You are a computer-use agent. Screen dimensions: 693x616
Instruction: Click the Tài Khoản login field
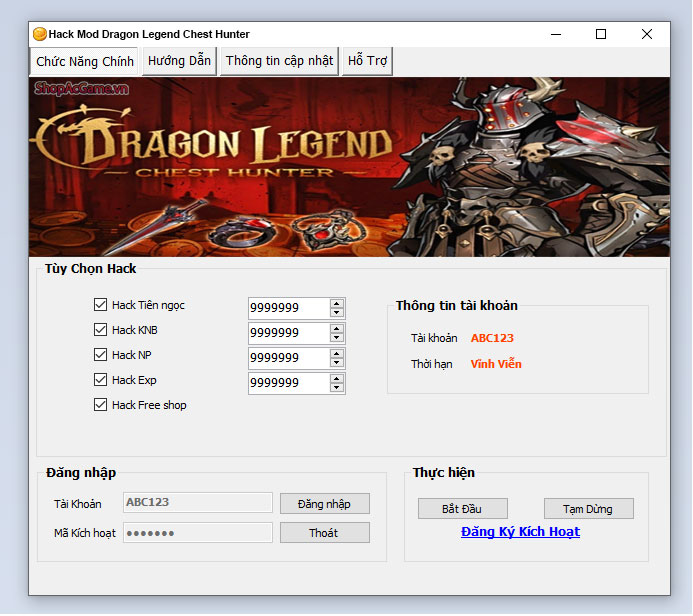point(198,503)
